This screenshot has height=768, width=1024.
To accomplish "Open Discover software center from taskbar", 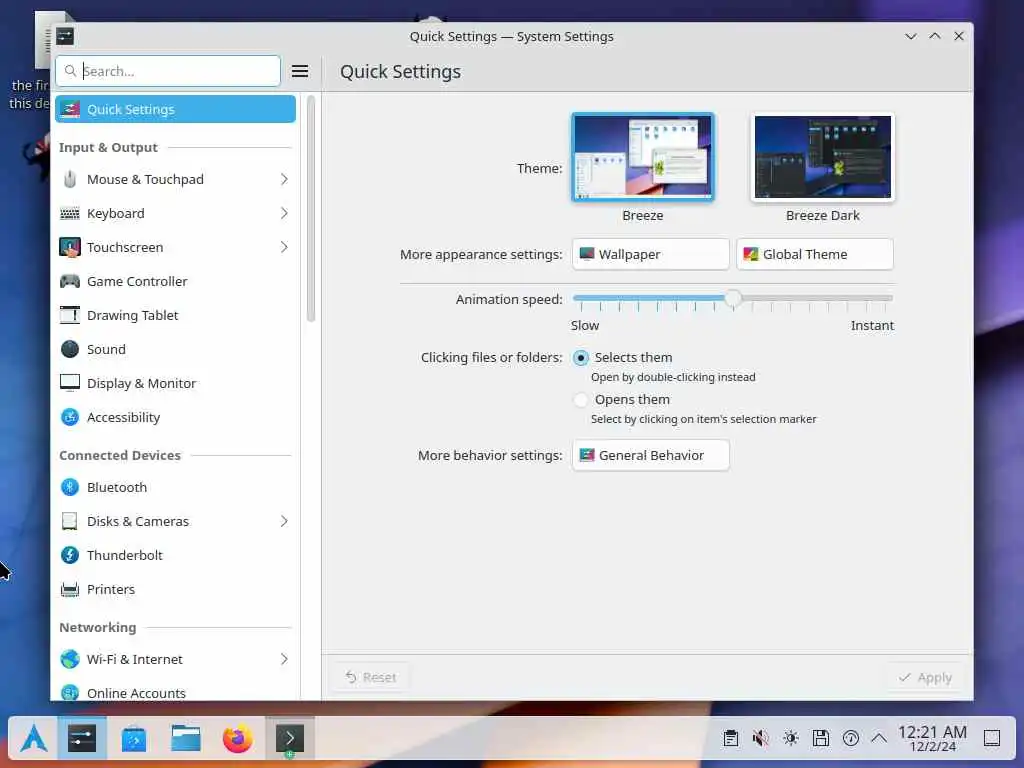I will (x=134, y=739).
